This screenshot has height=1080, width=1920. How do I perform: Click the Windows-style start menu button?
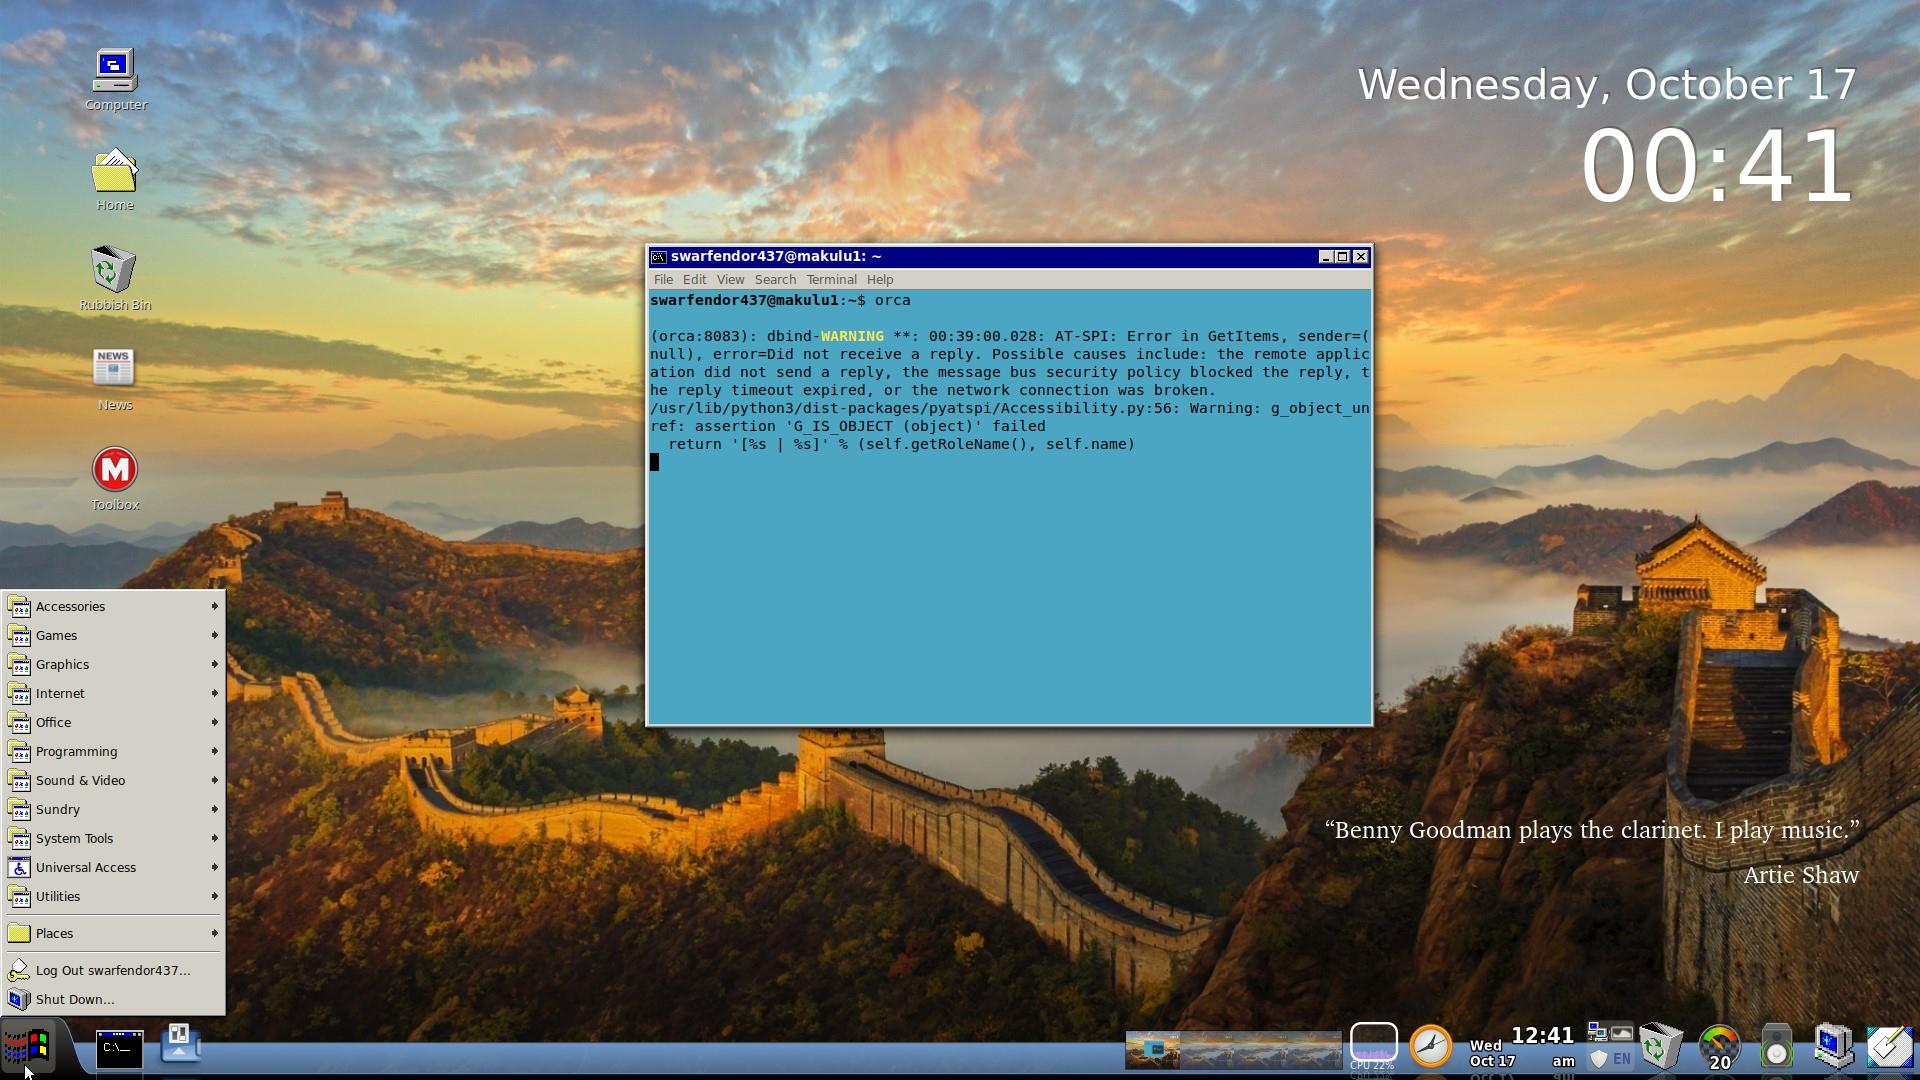click(x=27, y=1046)
